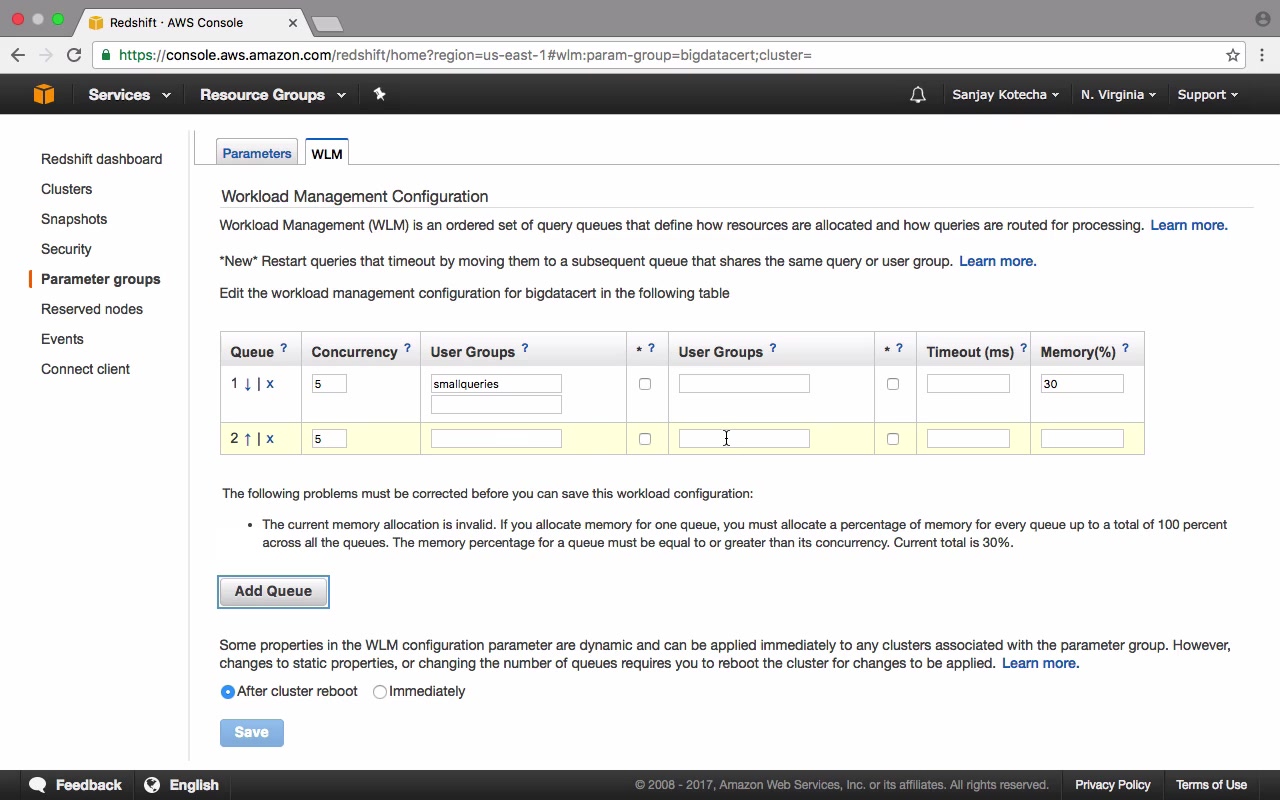Bookmark this page with the star icon
The image size is (1280, 800).
(1233, 55)
